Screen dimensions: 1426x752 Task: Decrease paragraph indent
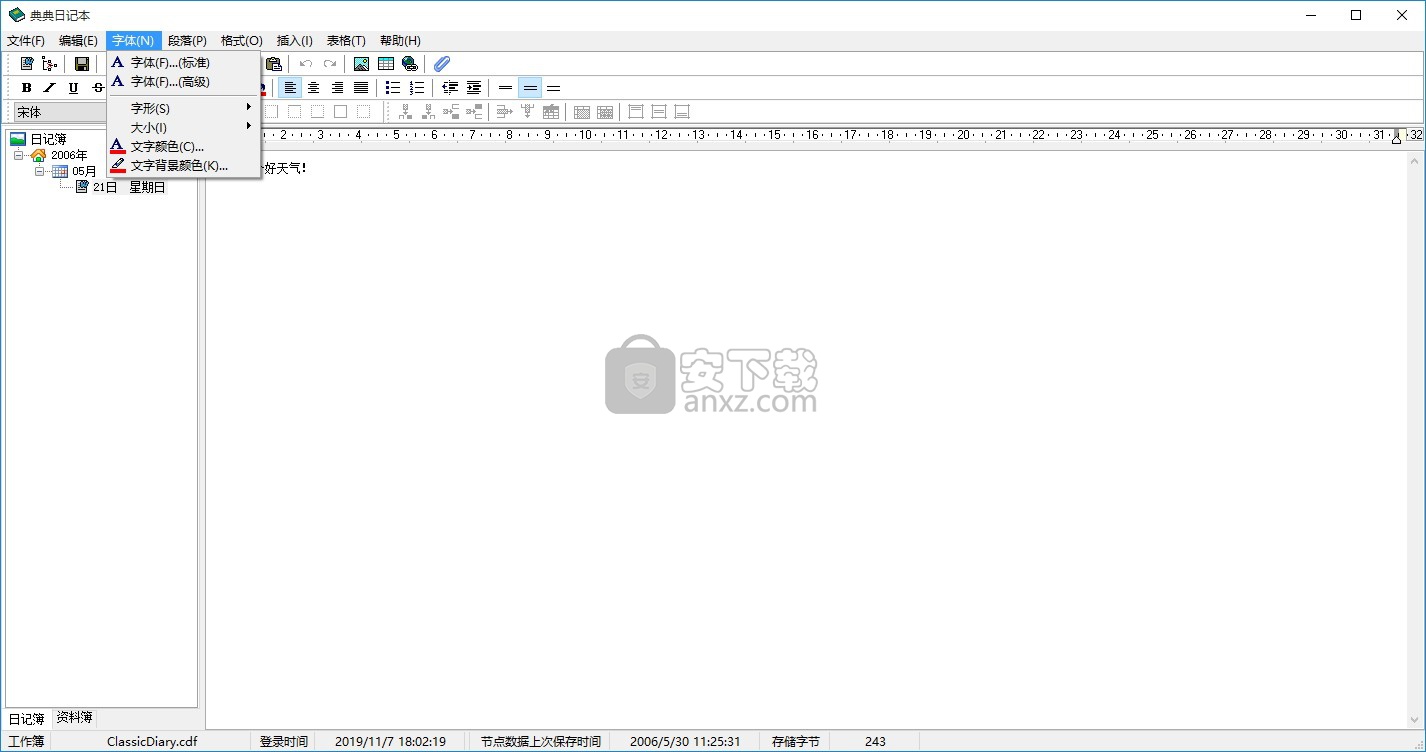click(x=450, y=88)
